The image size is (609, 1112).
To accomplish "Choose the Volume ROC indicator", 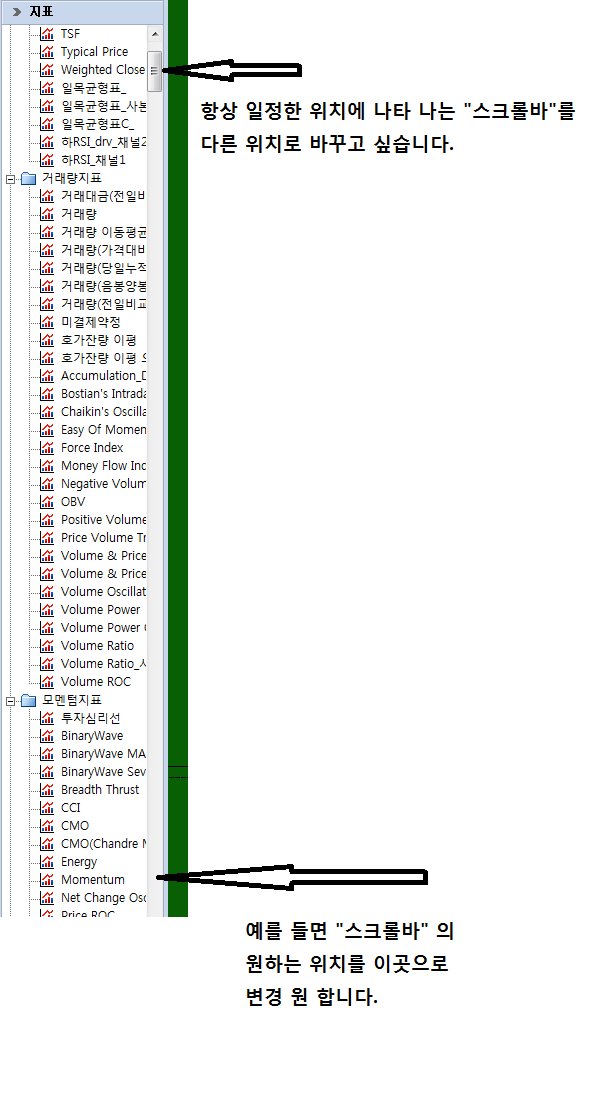I will [95, 682].
